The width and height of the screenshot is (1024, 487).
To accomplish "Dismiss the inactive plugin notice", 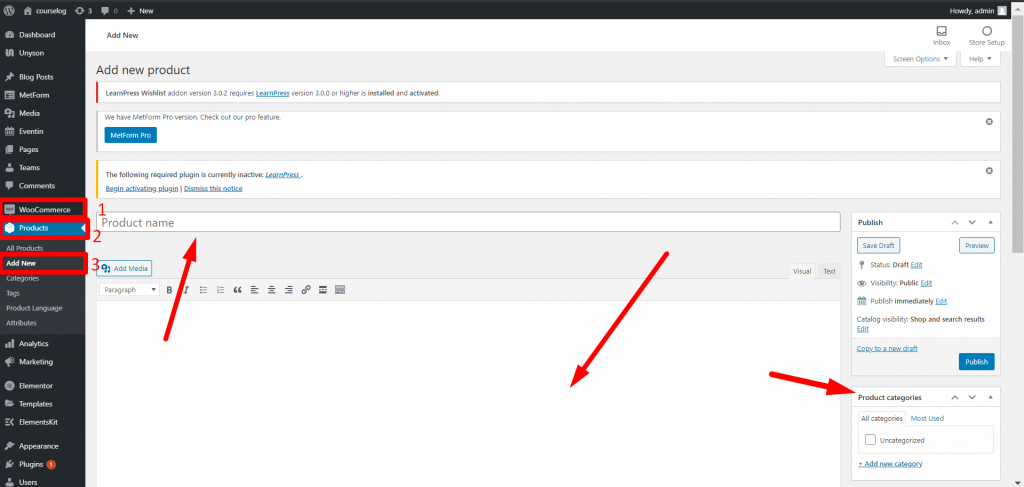I will (989, 171).
